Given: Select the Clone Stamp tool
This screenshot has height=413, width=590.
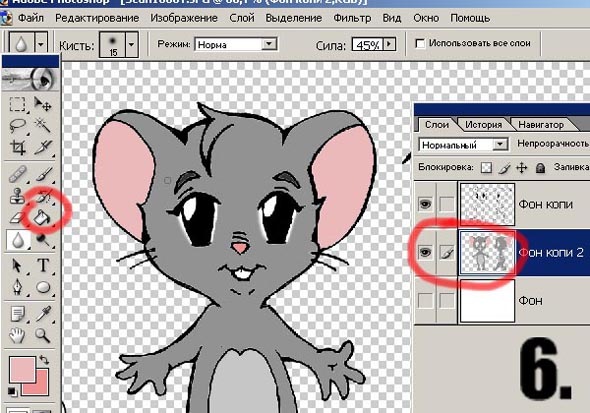Looking at the screenshot, I should pos(17,196).
